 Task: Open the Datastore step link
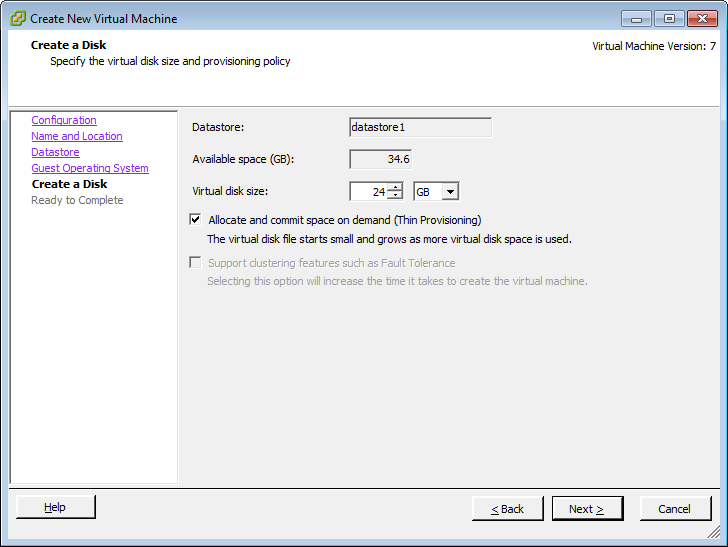point(55,152)
